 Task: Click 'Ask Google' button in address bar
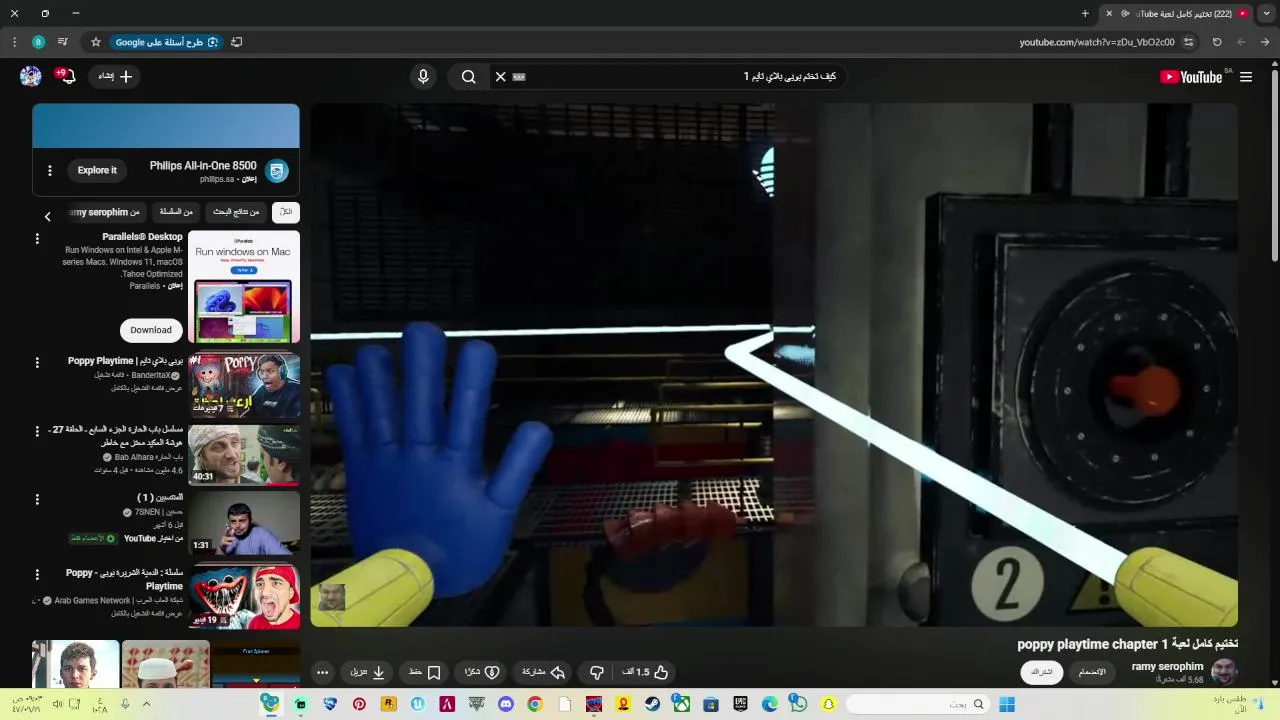point(166,42)
